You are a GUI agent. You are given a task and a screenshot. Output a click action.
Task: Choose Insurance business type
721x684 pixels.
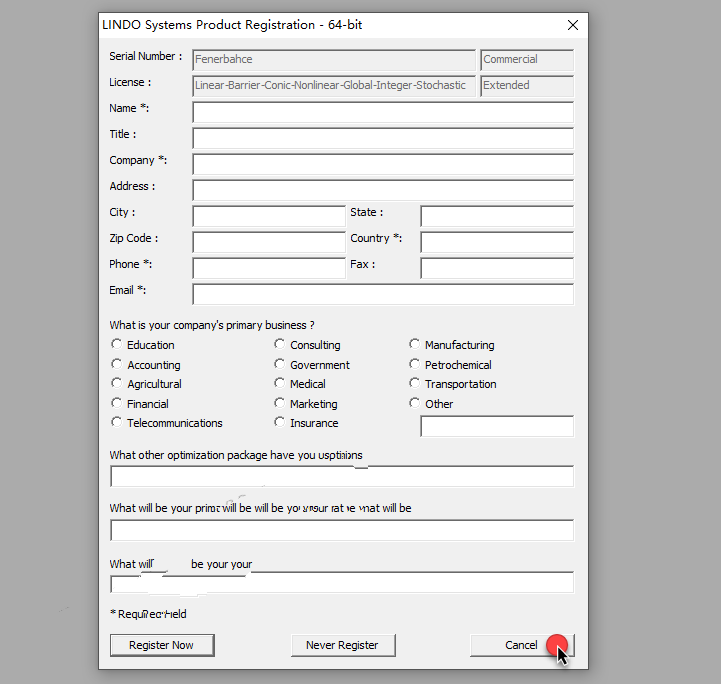279,422
